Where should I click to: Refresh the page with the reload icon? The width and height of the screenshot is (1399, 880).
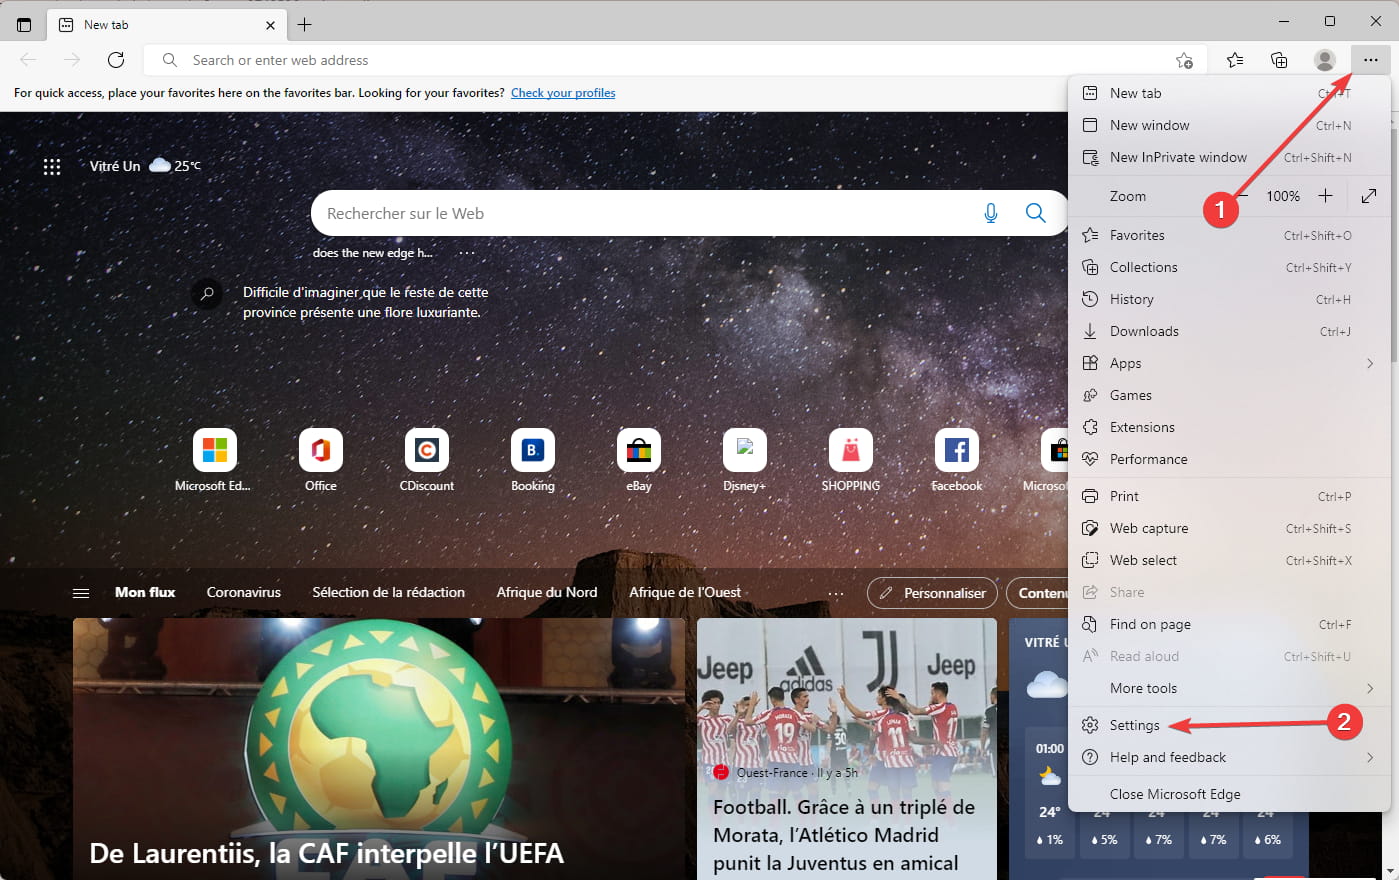pyautogui.click(x=116, y=60)
